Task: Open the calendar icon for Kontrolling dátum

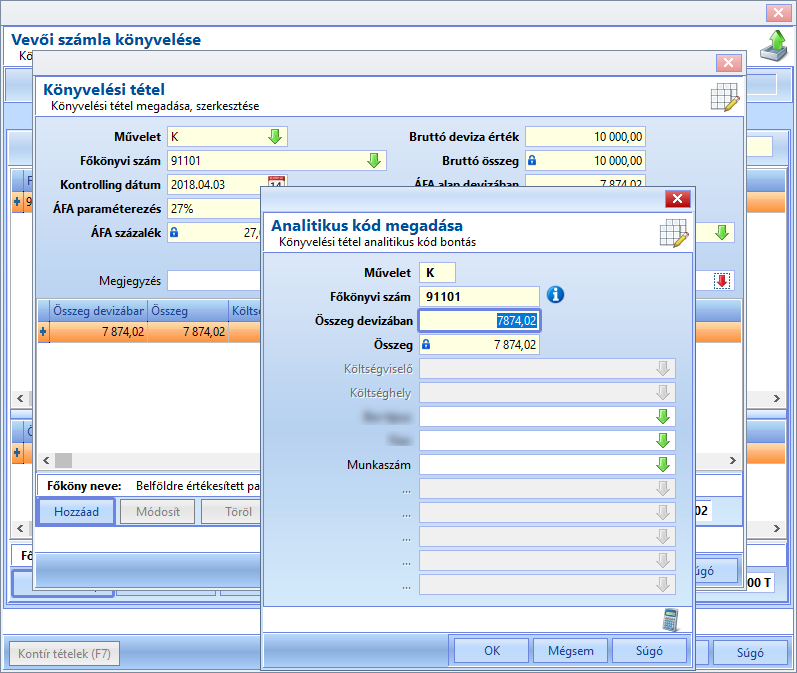Action: pos(276,182)
